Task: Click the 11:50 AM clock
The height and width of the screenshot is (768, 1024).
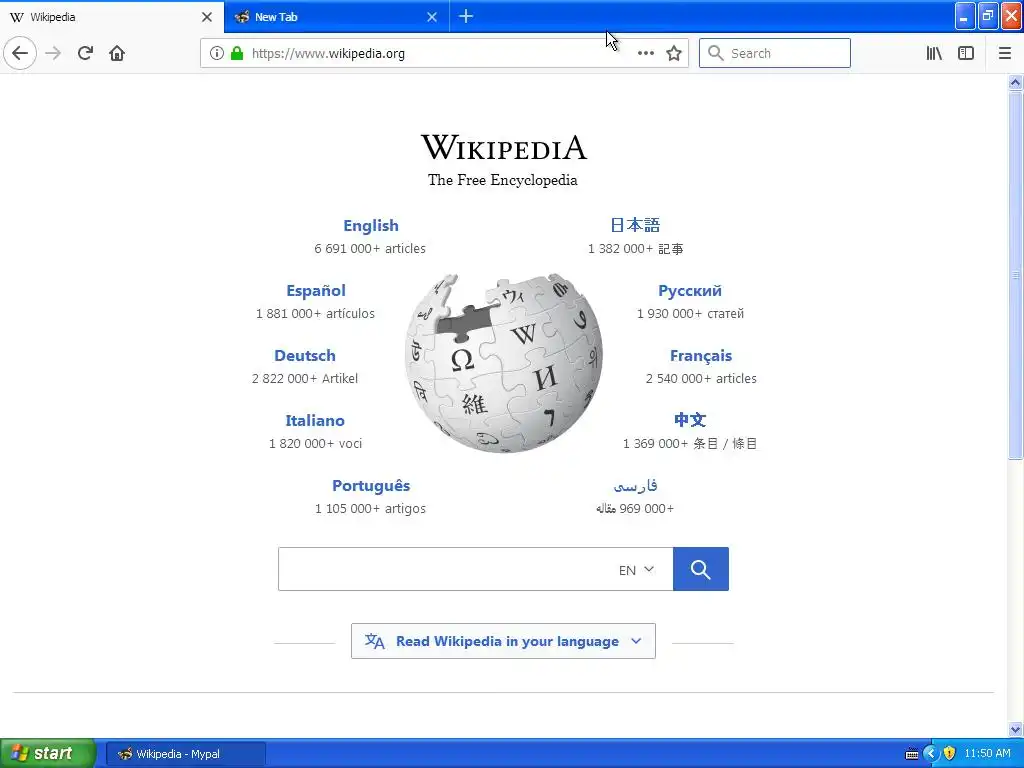Action: coord(987,754)
